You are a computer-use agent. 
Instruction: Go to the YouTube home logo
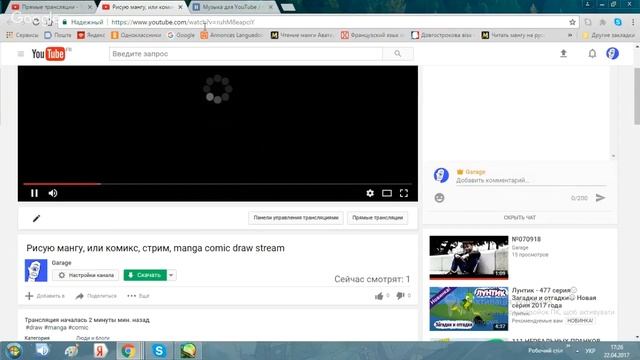click(x=49, y=54)
